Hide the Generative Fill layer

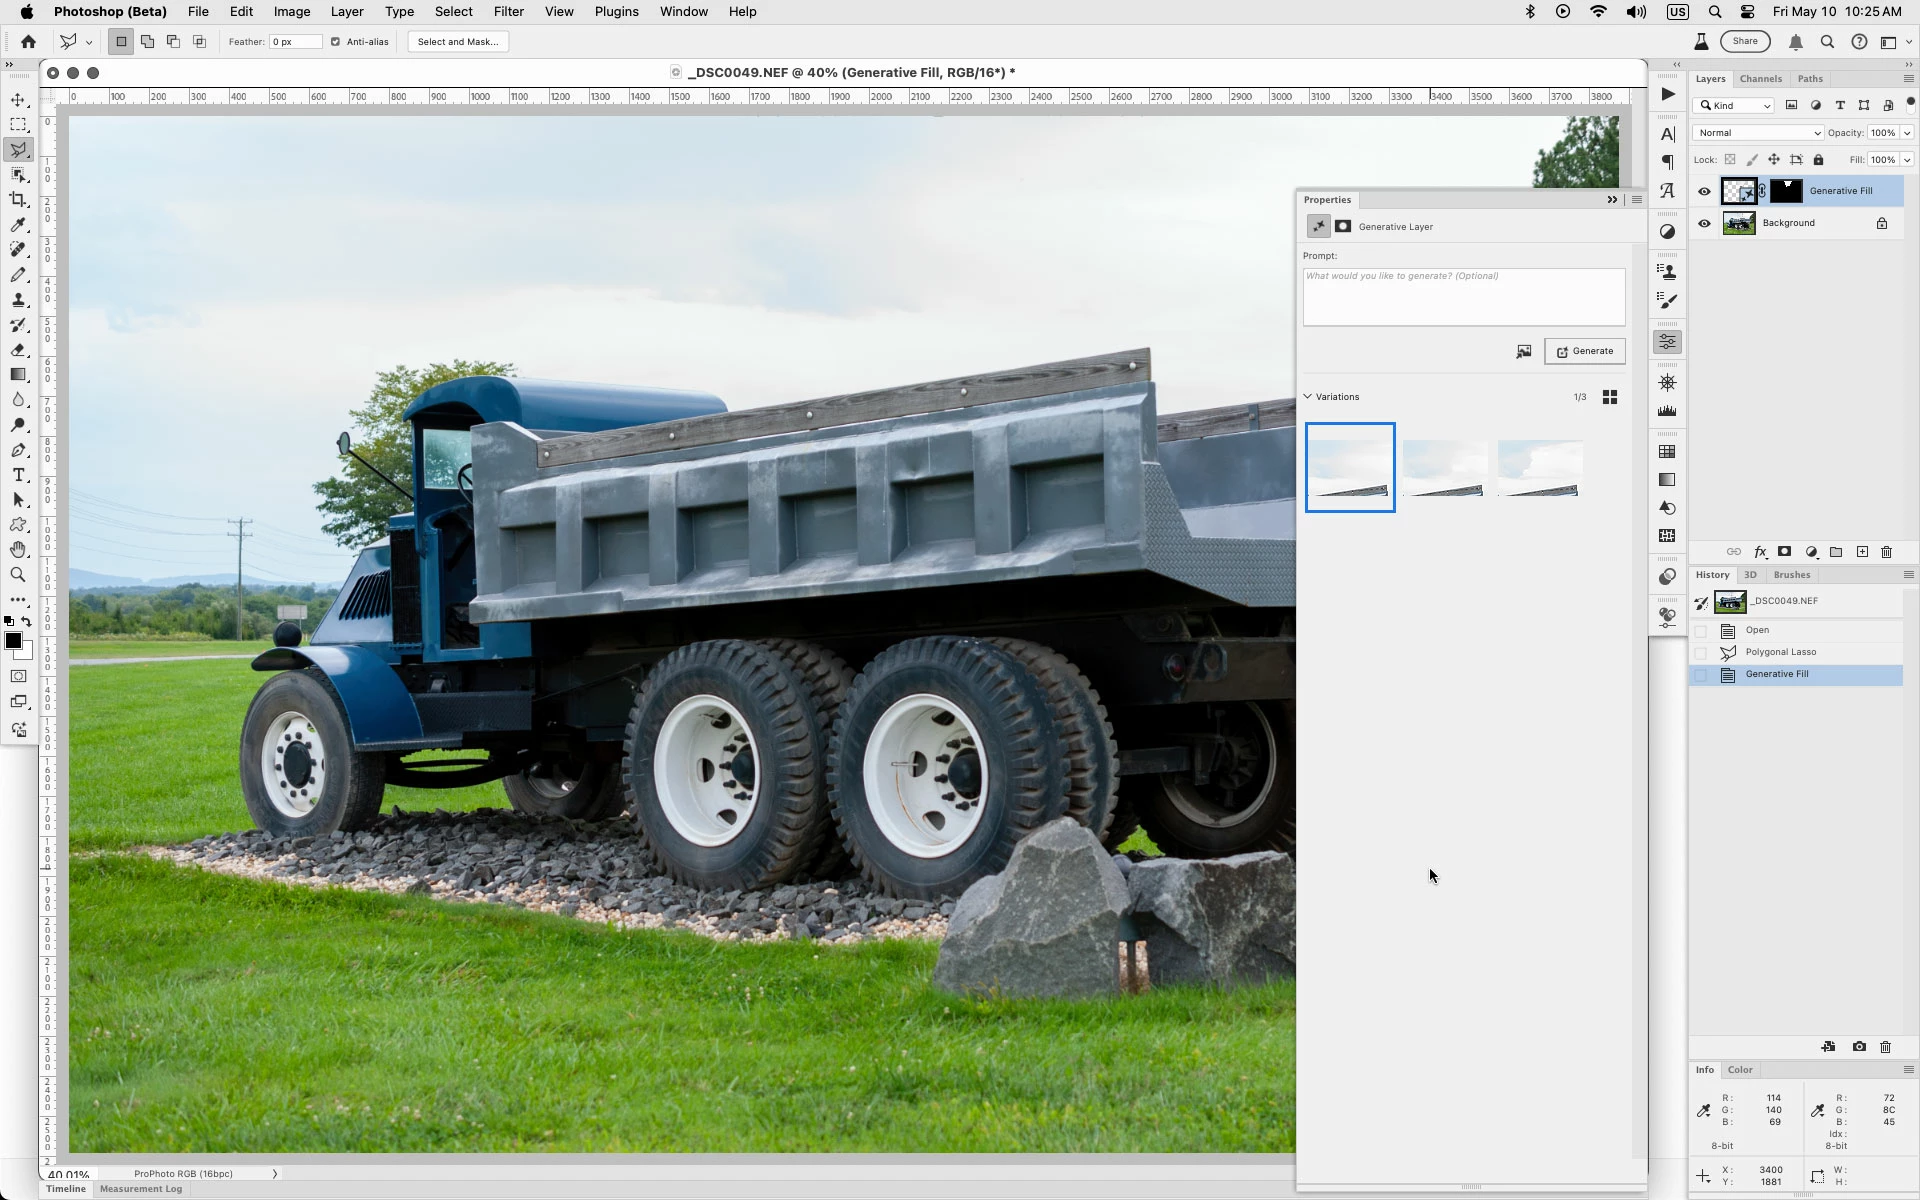(1705, 191)
